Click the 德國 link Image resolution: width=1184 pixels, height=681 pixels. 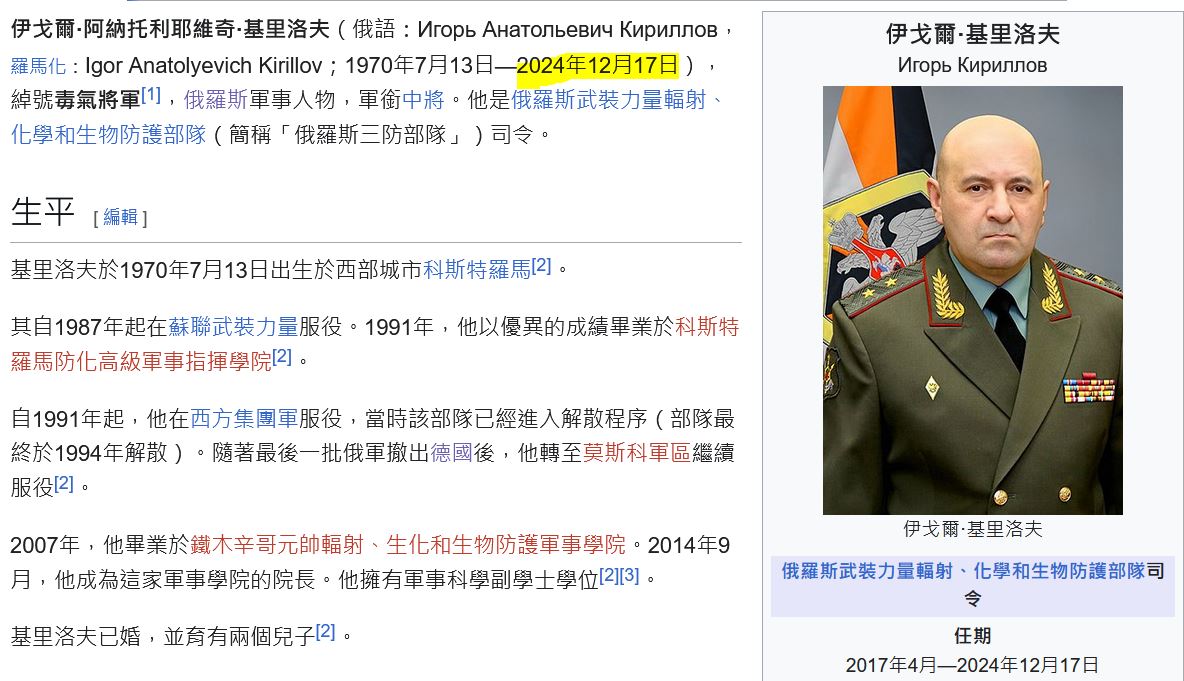point(451,453)
